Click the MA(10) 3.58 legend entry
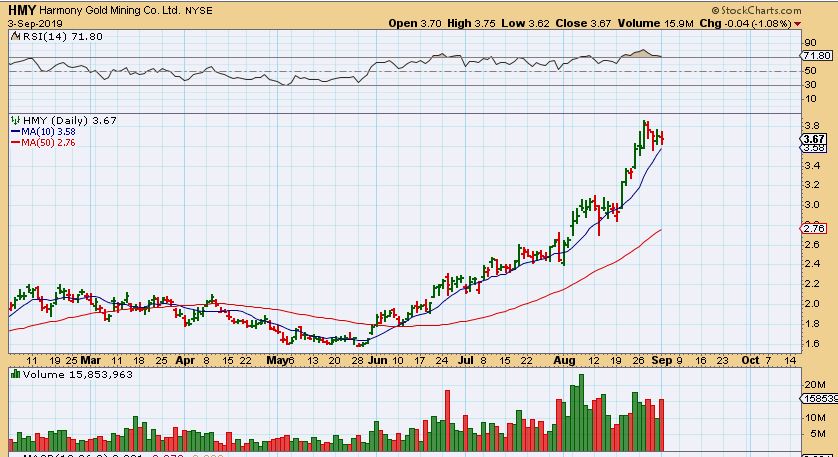 [x=44, y=131]
